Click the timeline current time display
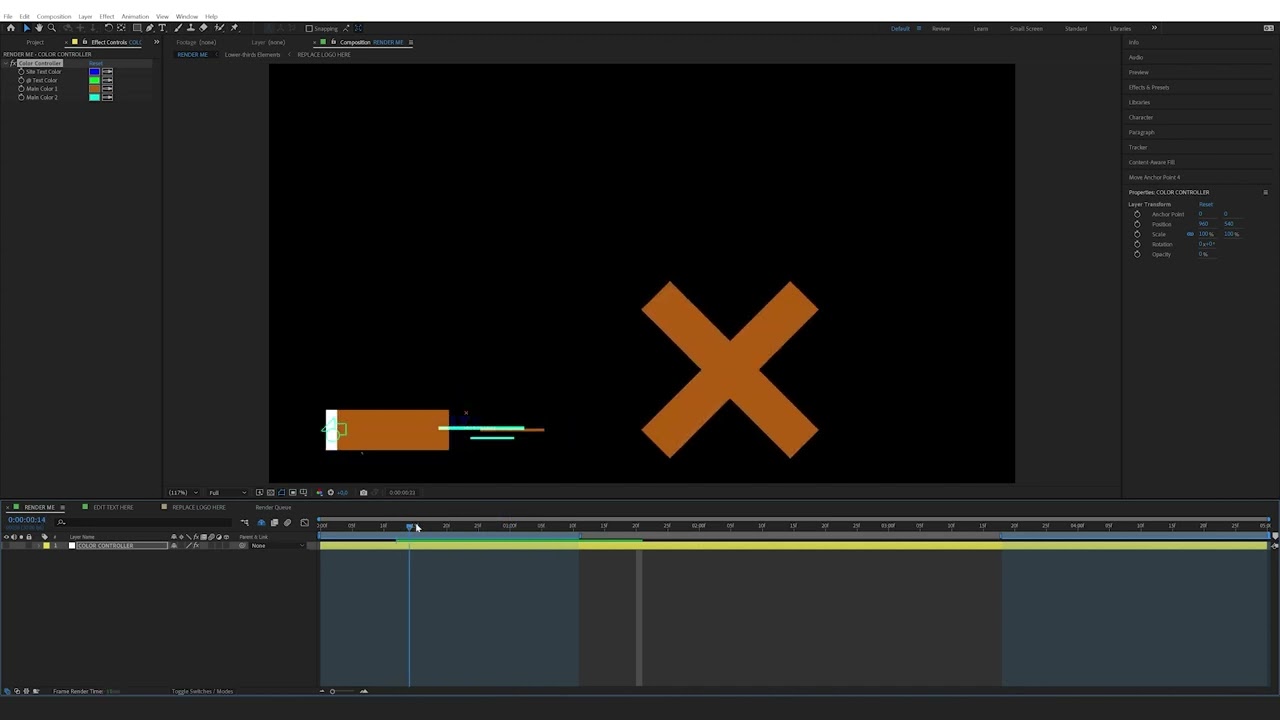Image resolution: width=1280 pixels, height=720 pixels. (x=27, y=520)
